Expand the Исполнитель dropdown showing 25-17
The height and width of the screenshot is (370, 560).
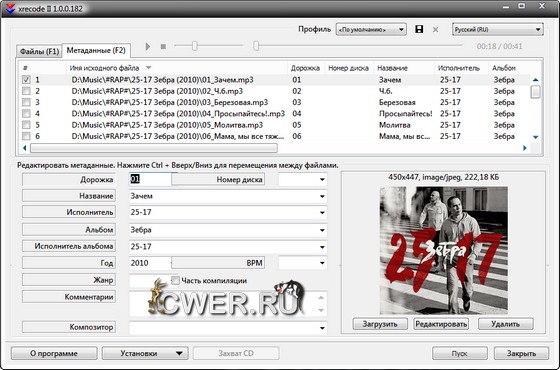(322, 213)
